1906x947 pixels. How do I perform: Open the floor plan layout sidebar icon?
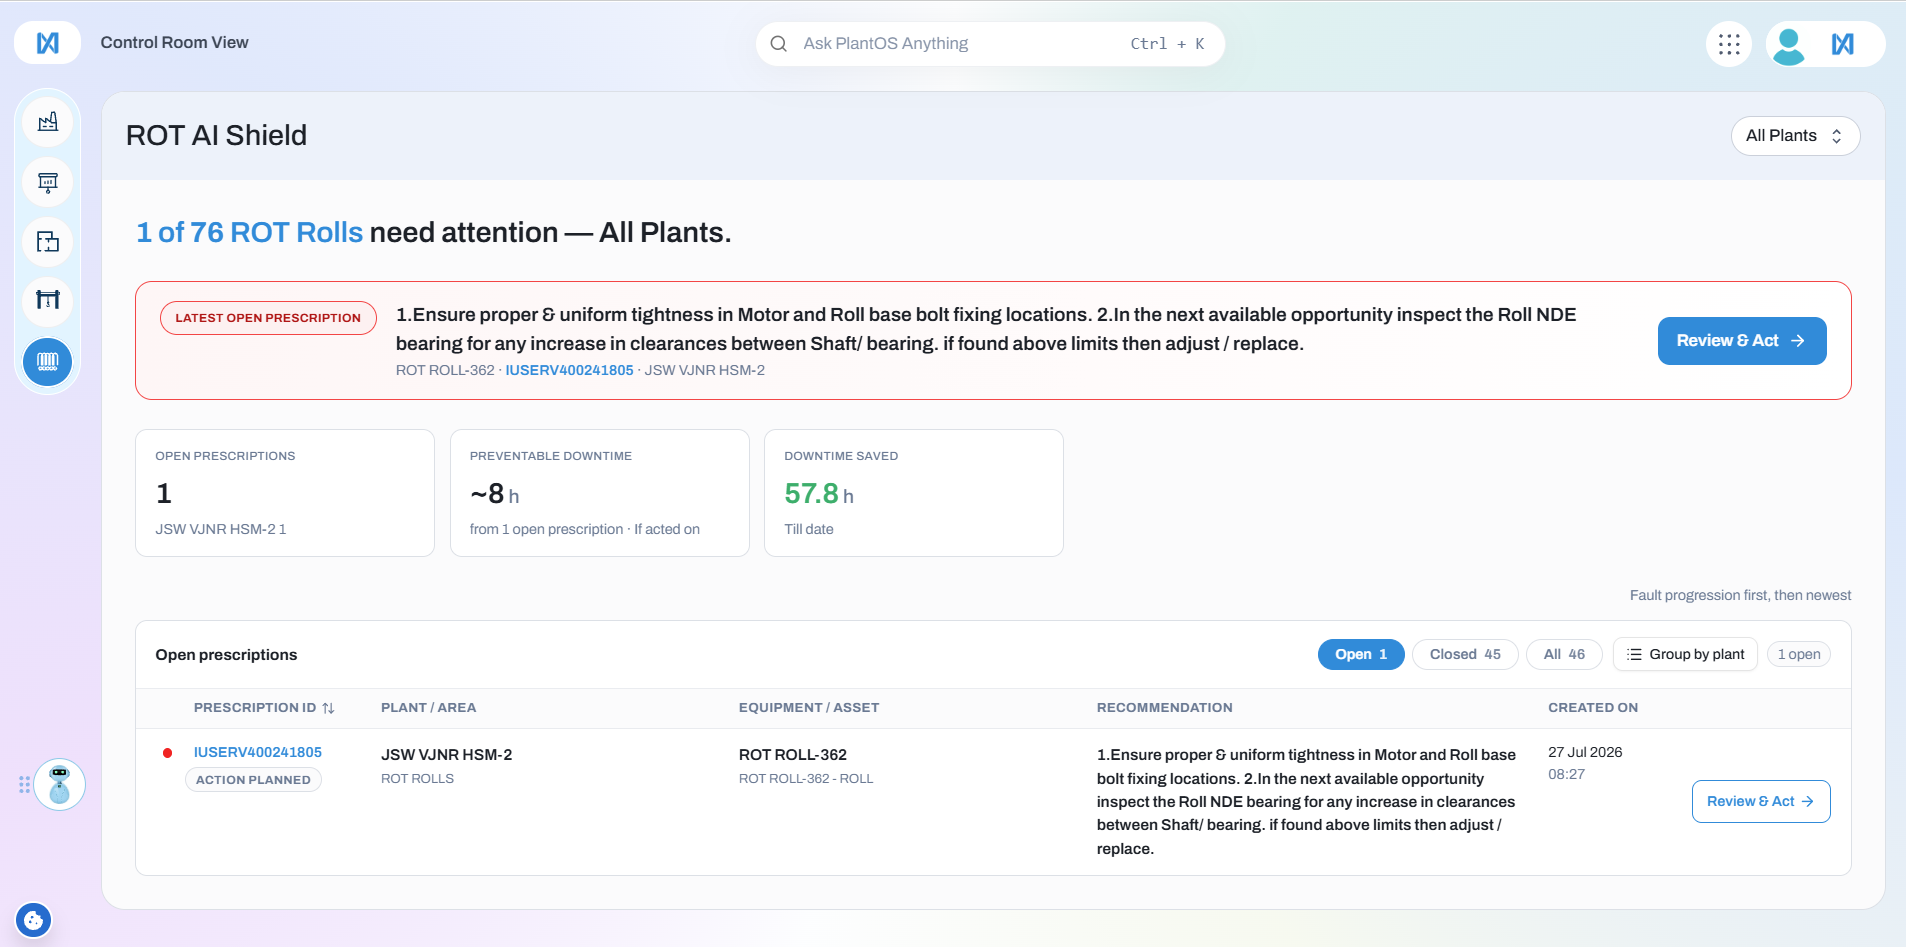(x=47, y=242)
